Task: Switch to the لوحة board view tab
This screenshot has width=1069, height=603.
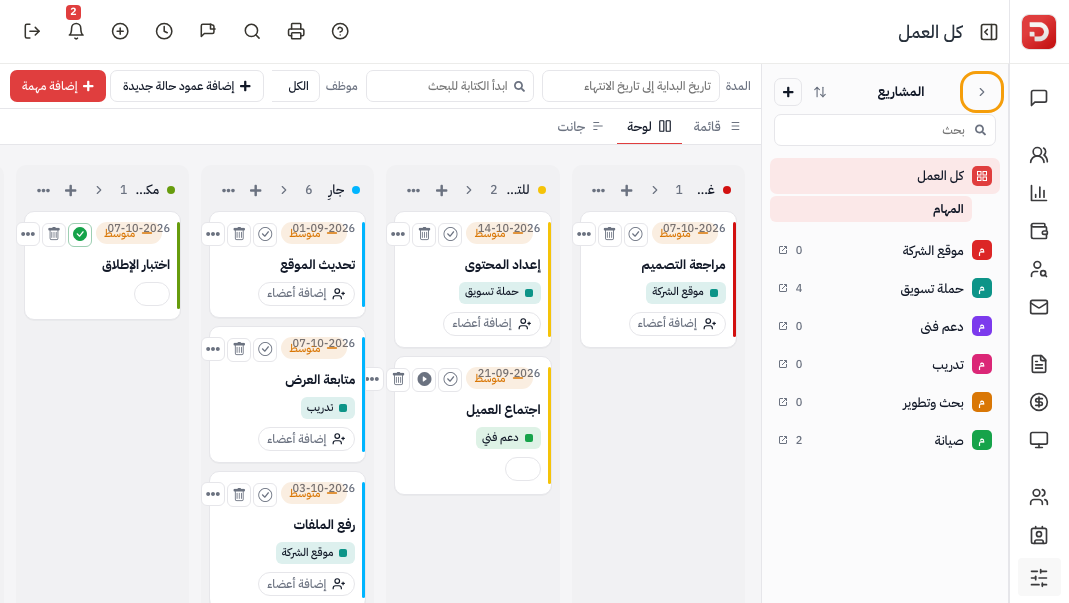Action: click(x=649, y=126)
